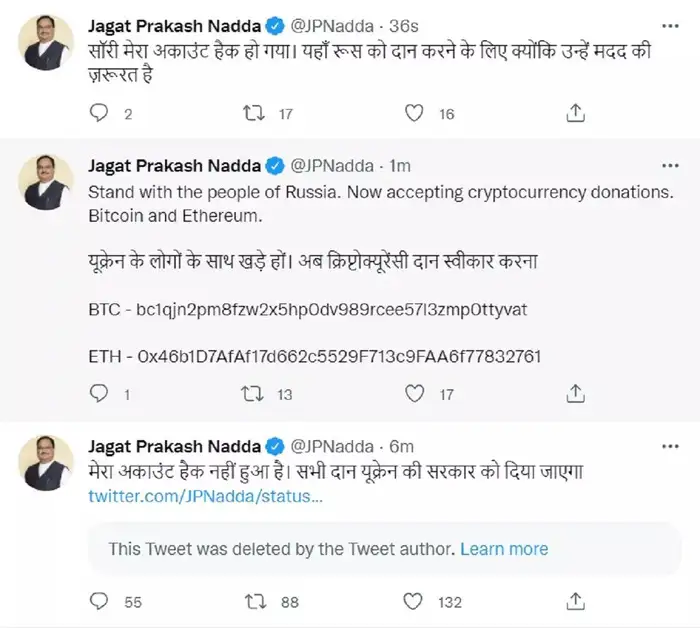Reply to the tweet posted 36s ago

pos(98,114)
